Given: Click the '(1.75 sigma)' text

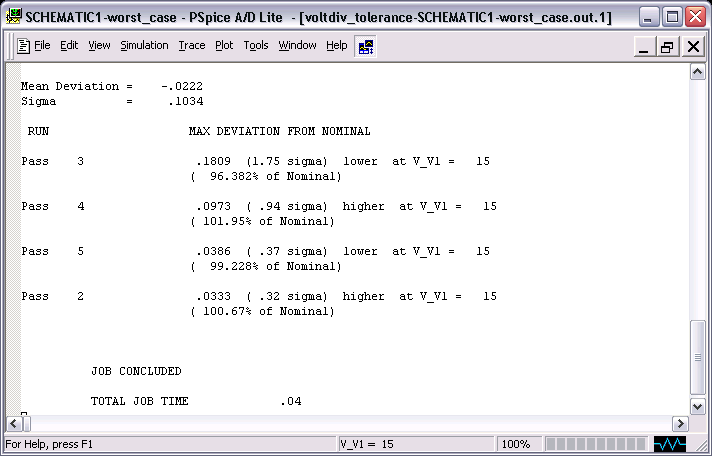Looking at the screenshot, I should [x=287, y=161].
